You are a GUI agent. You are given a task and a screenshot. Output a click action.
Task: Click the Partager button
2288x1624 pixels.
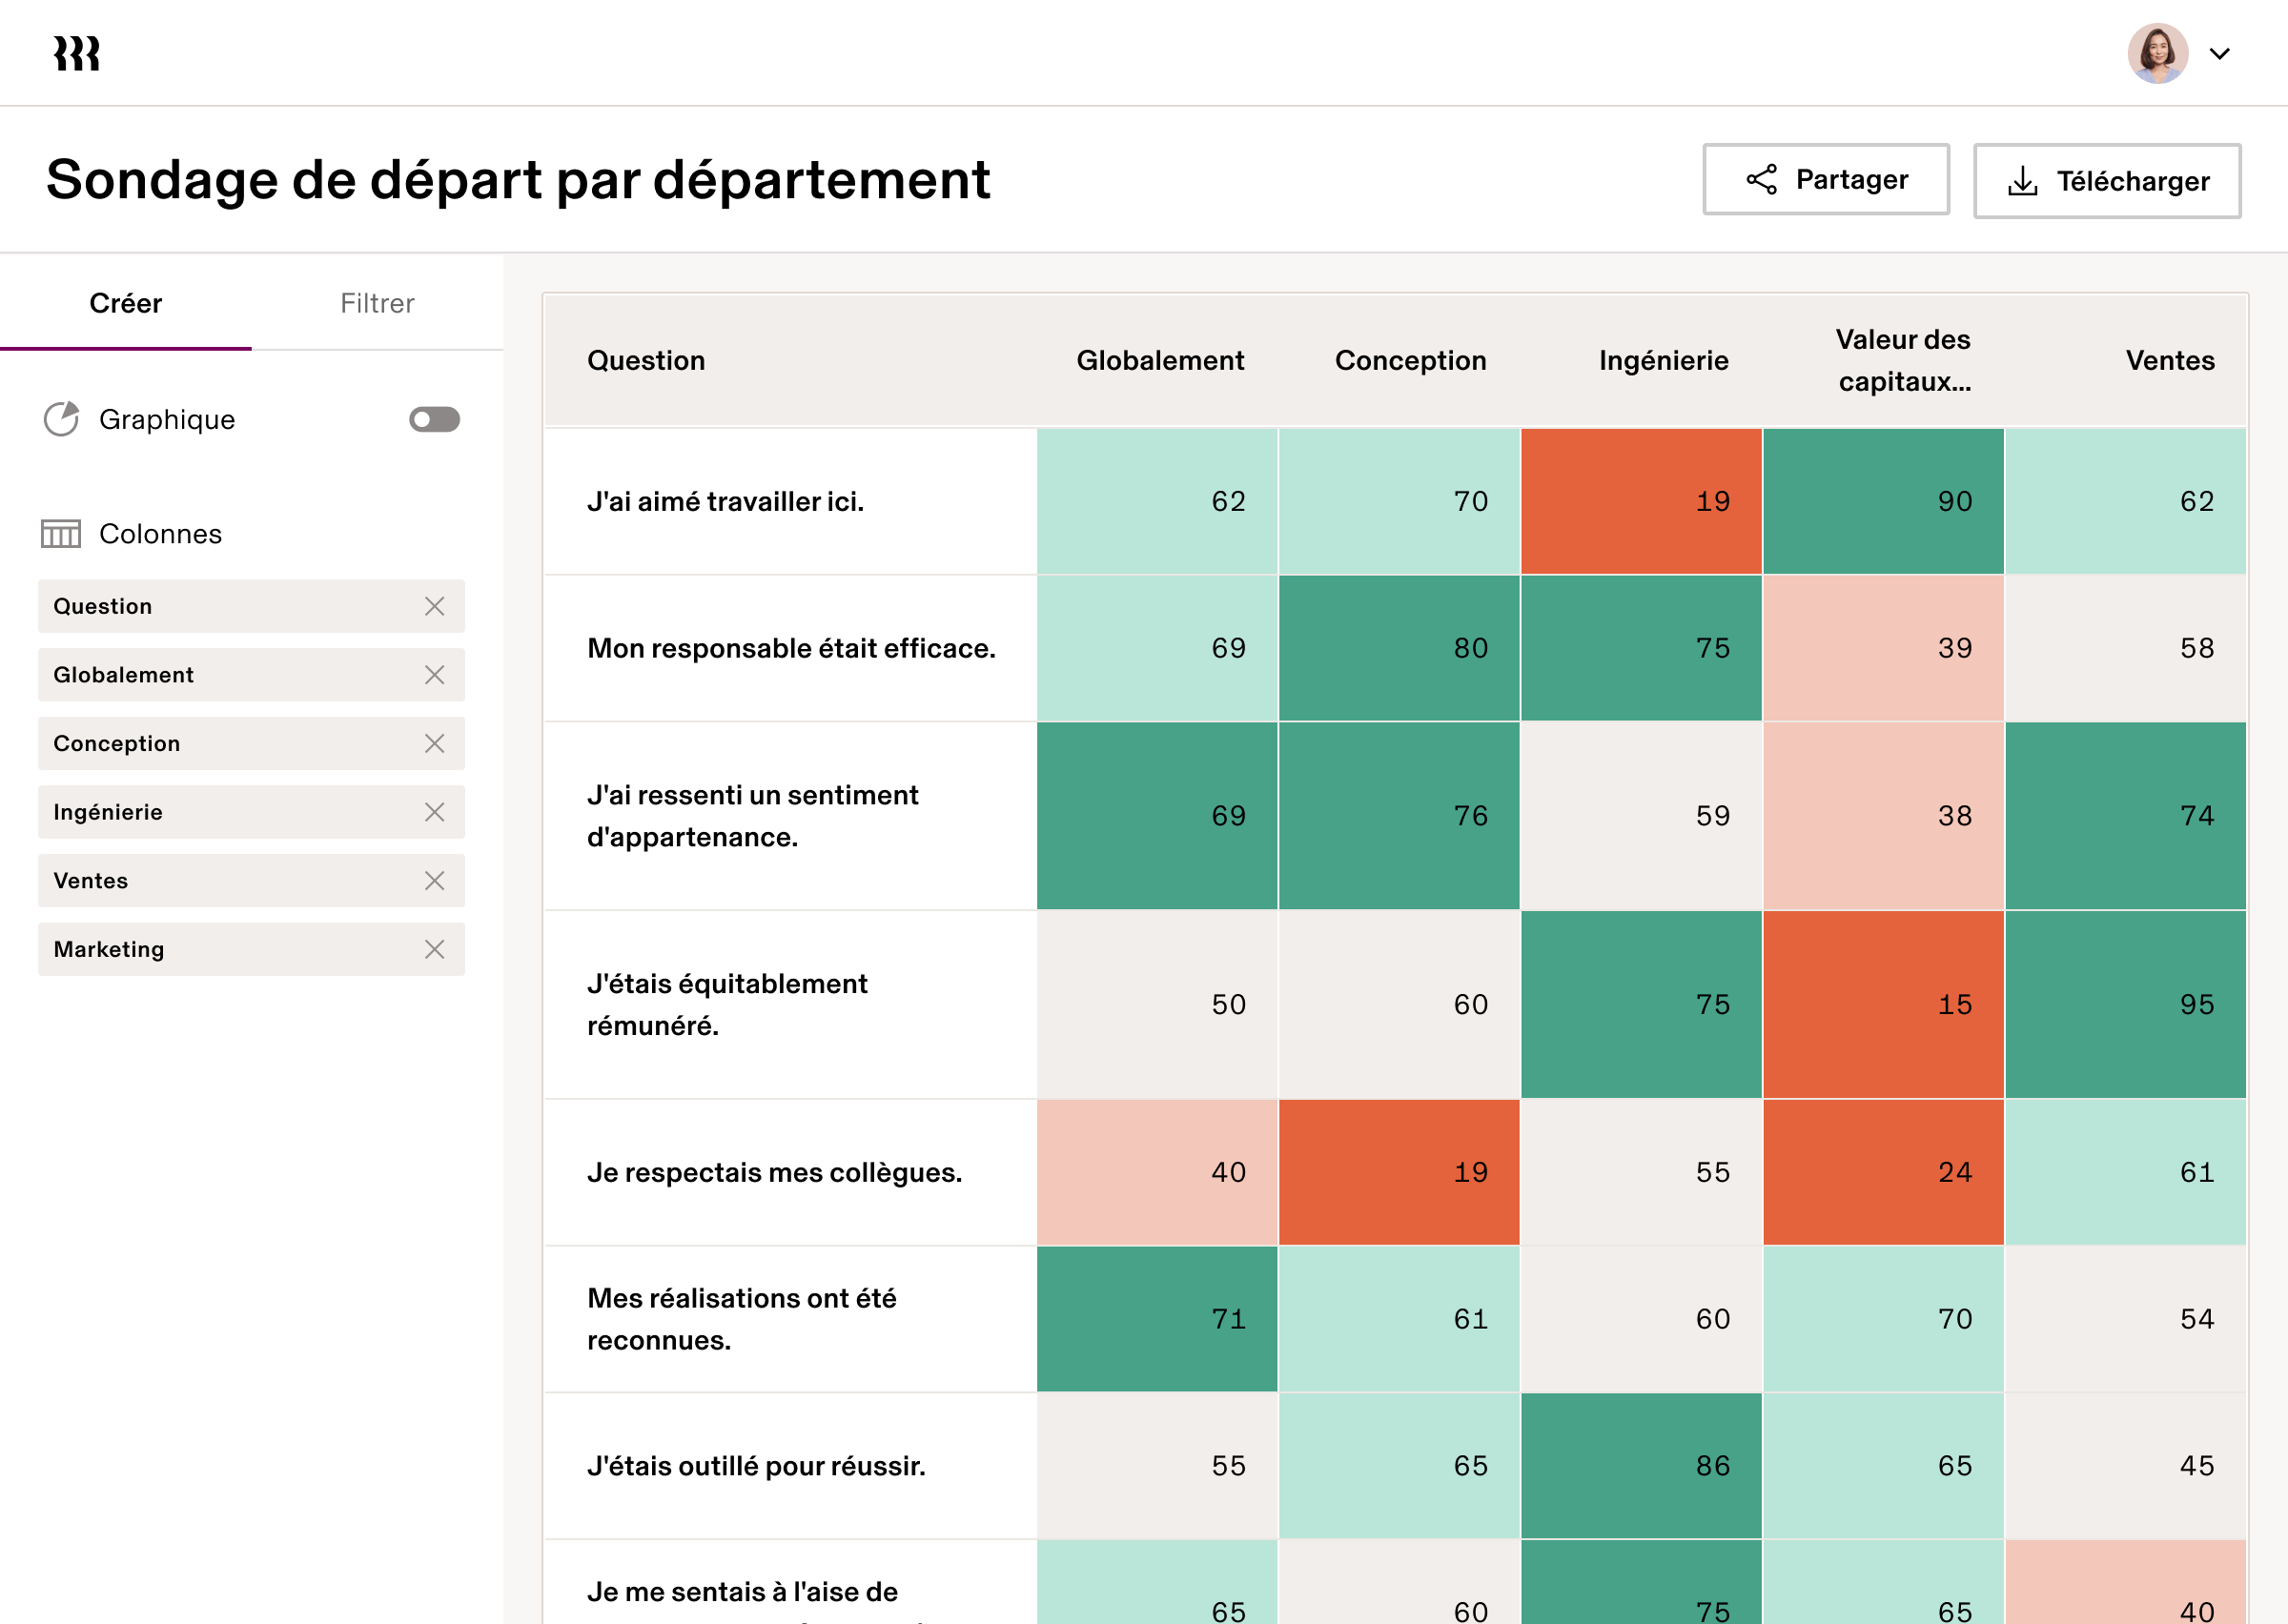coord(1826,179)
